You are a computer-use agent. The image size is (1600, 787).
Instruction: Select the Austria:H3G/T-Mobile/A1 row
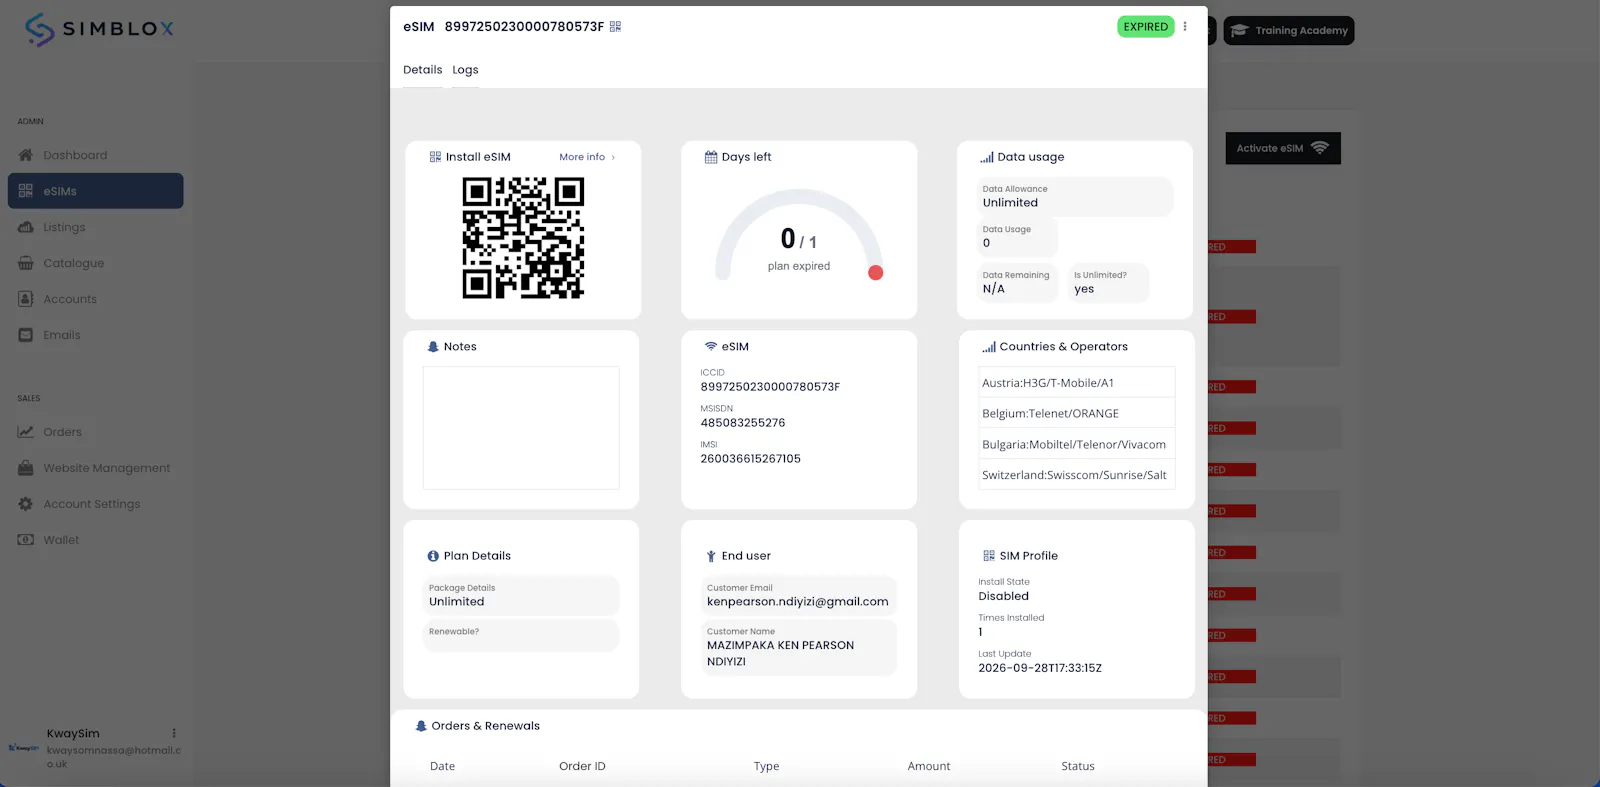[x=1076, y=383]
